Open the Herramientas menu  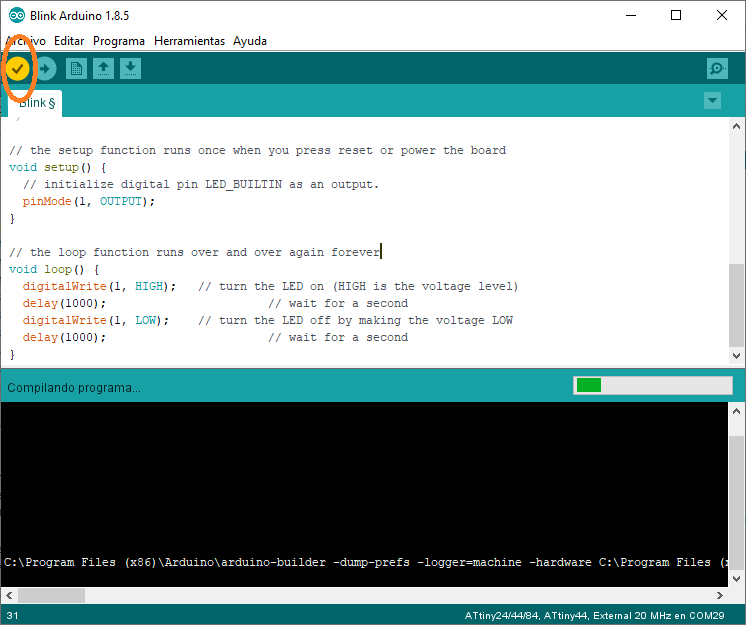pyautogui.click(x=189, y=41)
